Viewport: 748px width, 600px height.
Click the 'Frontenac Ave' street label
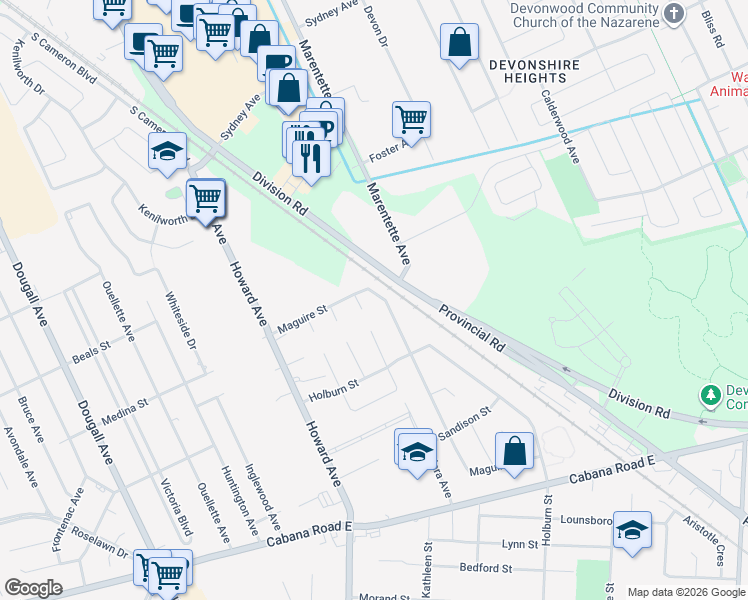68,520
